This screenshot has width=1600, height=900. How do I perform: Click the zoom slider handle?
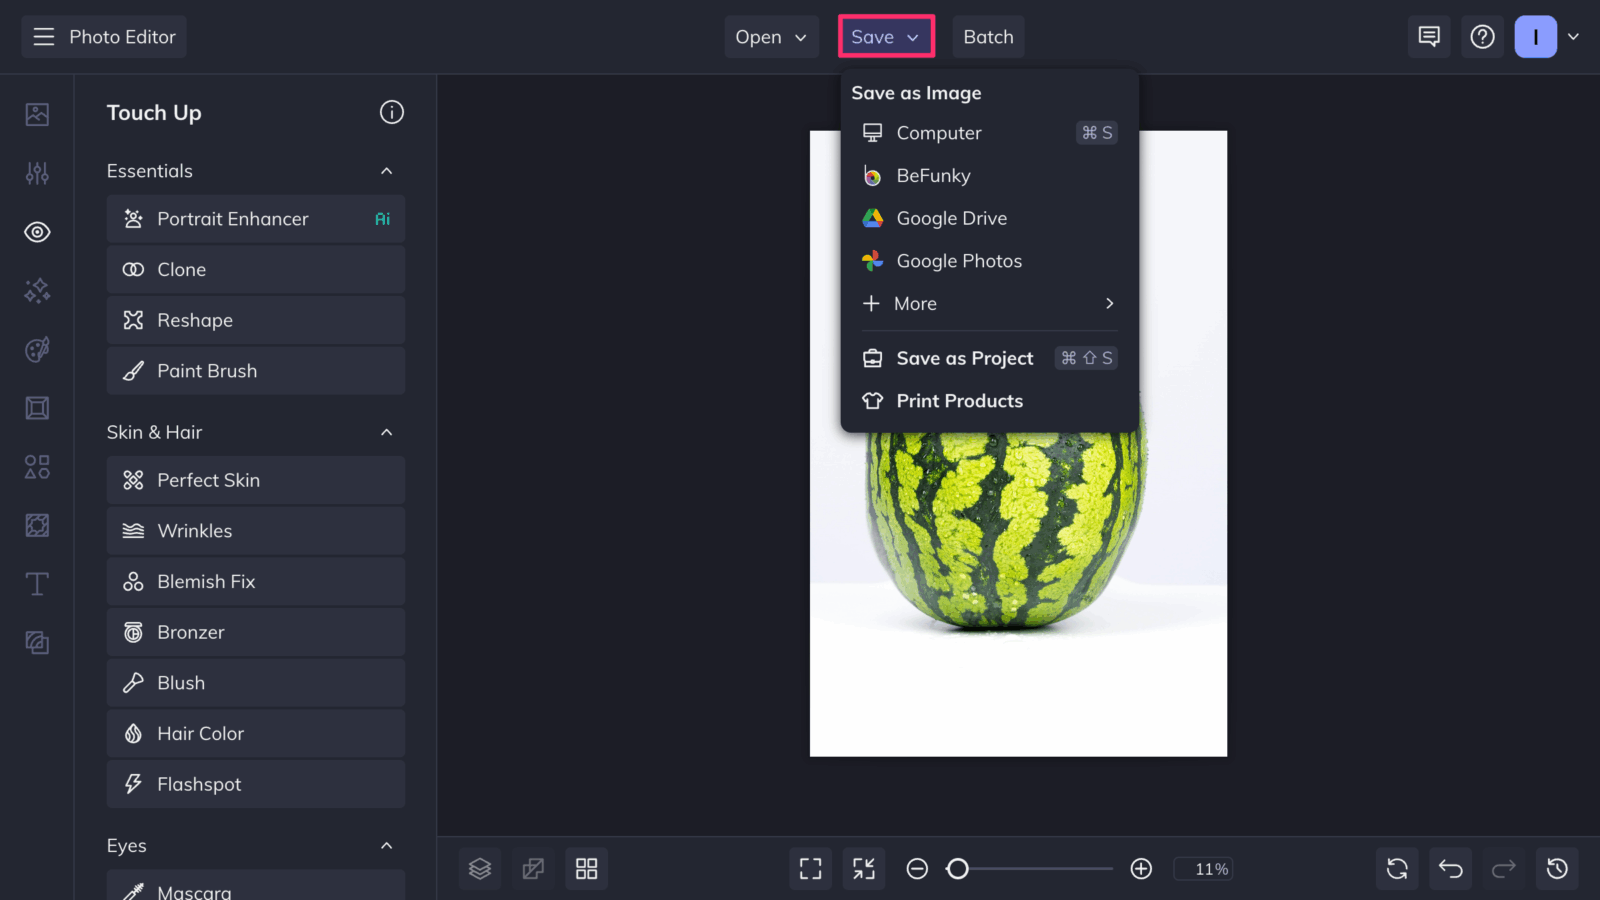[958, 869]
